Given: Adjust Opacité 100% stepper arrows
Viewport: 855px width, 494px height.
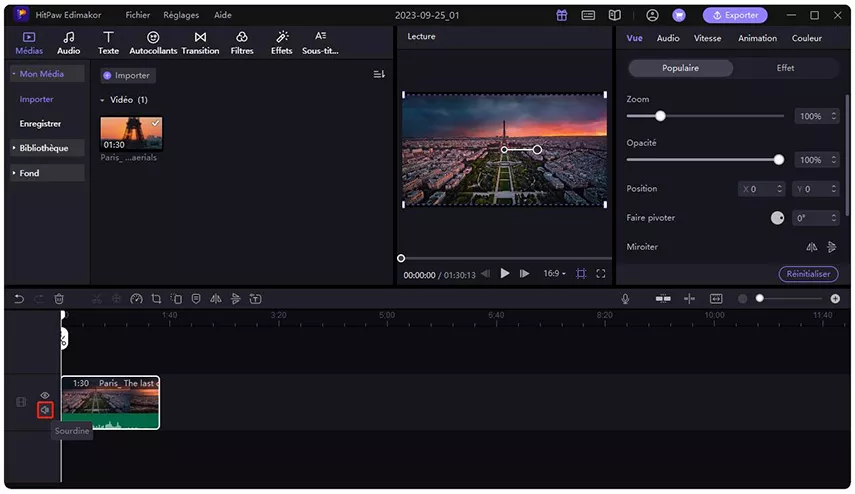Looking at the screenshot, I should pos(834,160).
